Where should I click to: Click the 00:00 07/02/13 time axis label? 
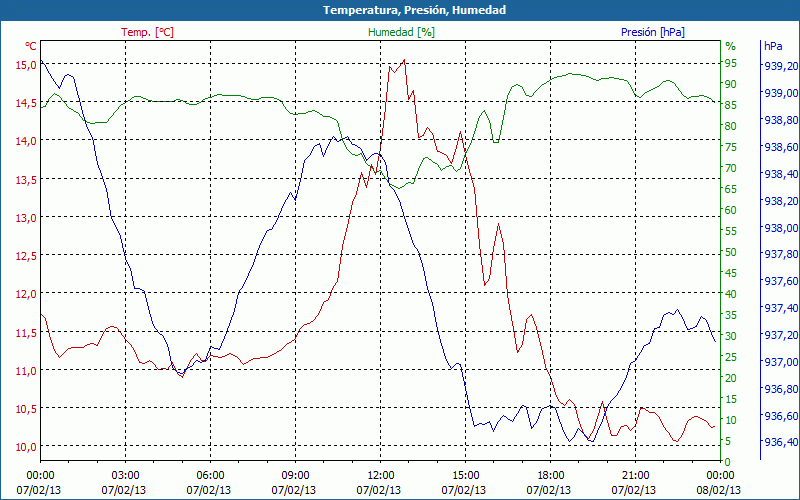tap(39, 483)
